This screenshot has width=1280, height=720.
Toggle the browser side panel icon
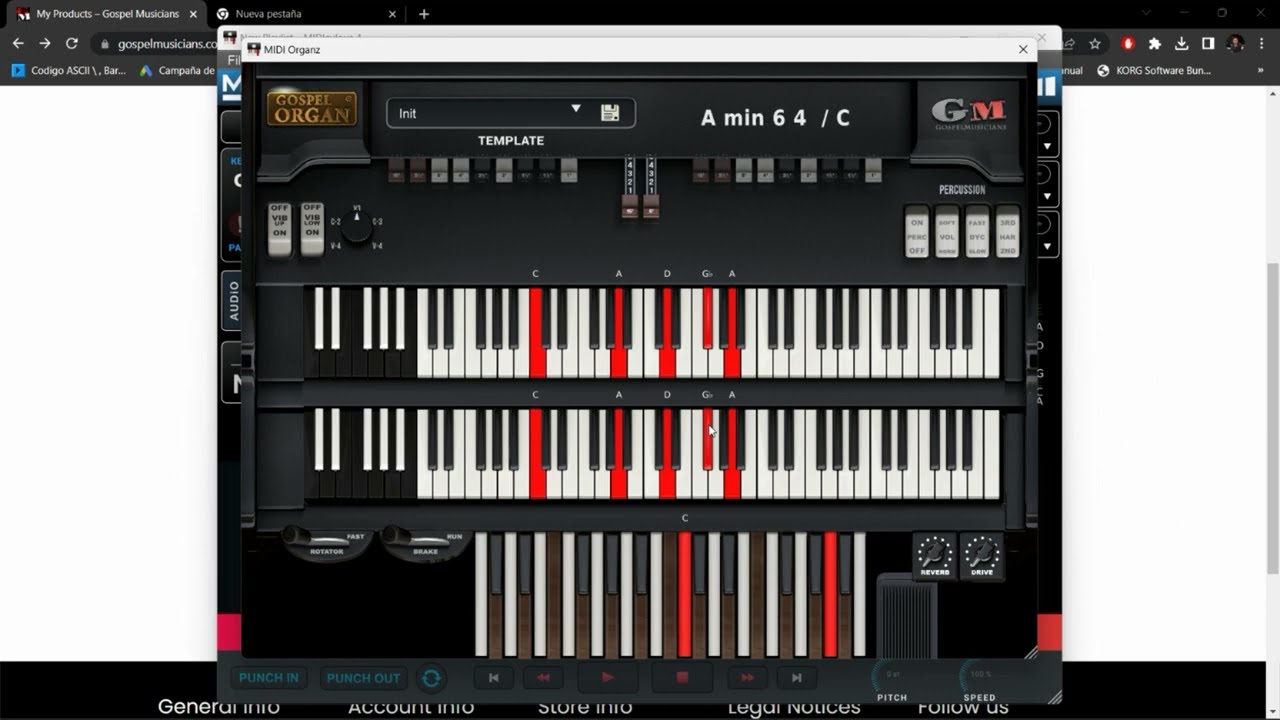[1208, 44]
